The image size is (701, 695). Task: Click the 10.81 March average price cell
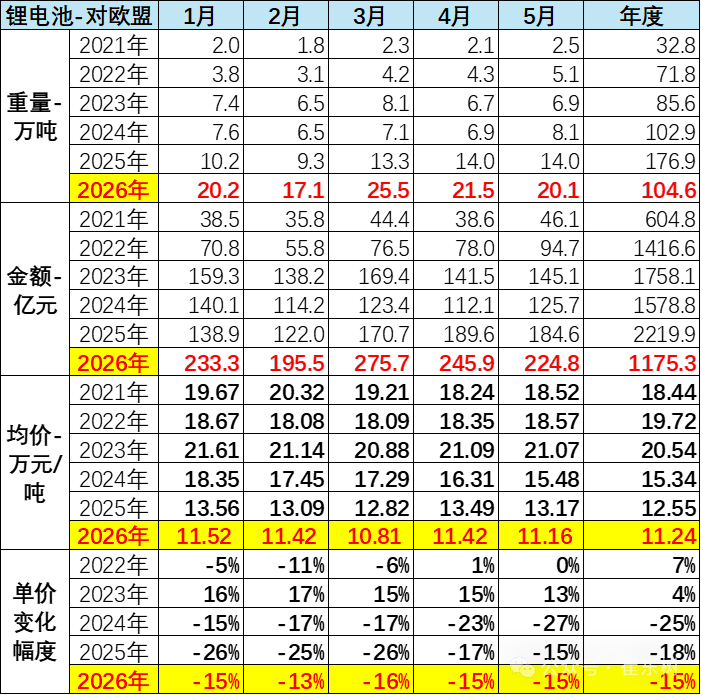coord(371,535)
